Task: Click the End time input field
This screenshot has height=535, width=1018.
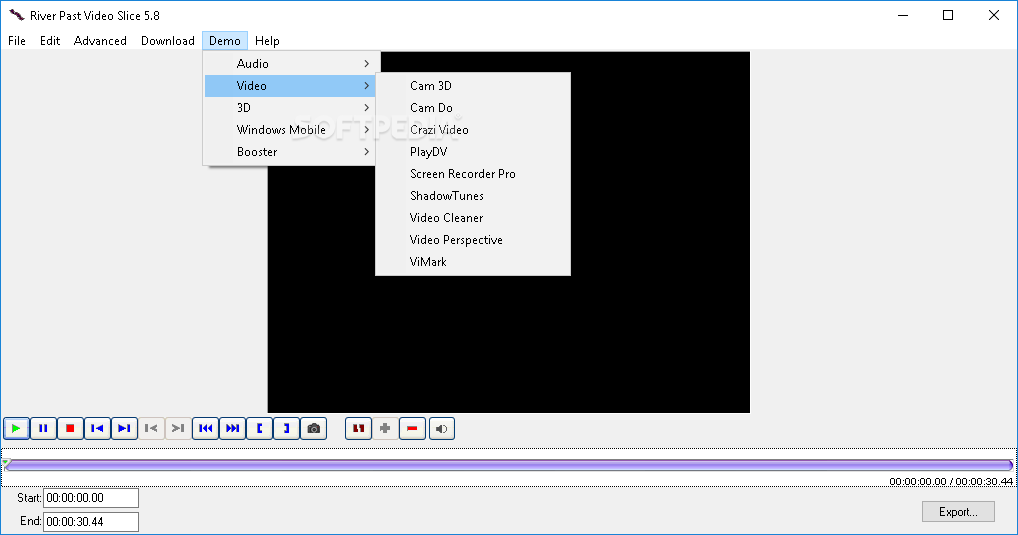Action: pyautogui.click(x=91, y=521)
